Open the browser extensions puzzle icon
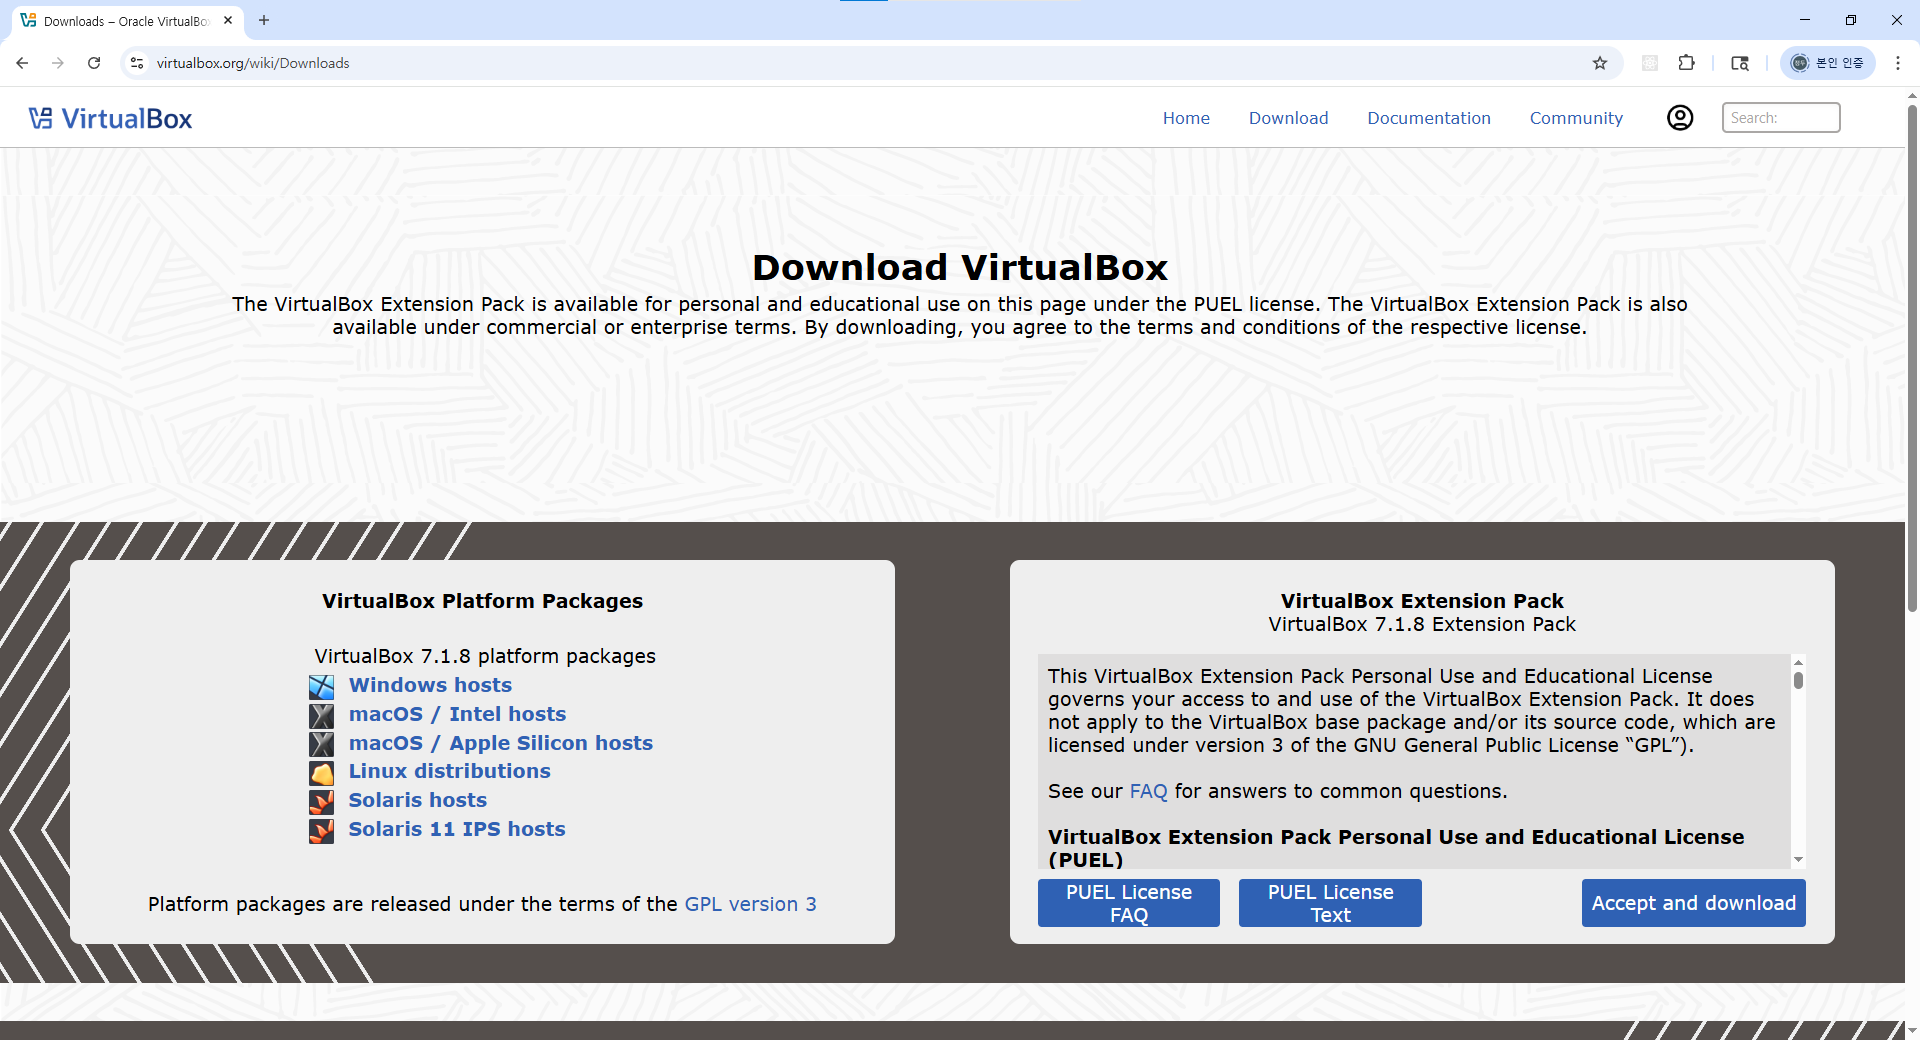This screenshot has width=1920, height=1040. [x=1687, y=63]
